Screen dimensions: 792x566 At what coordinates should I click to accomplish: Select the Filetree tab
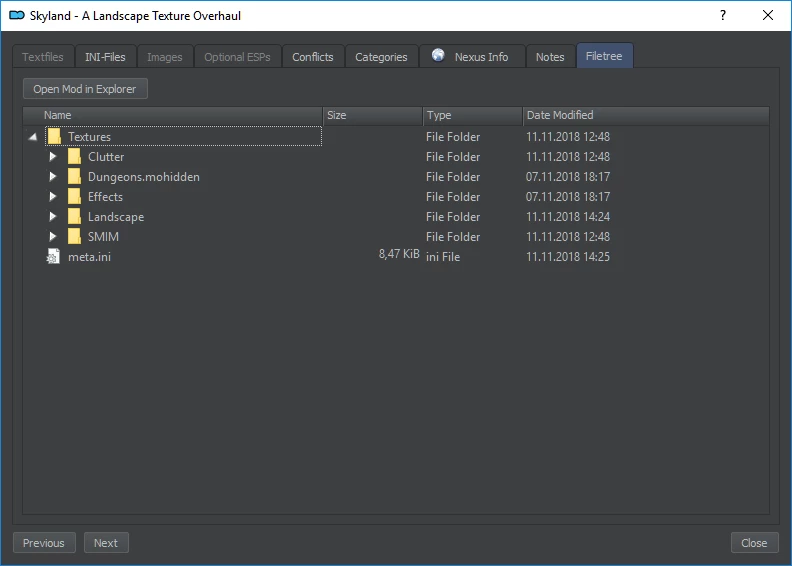click(x=604, y=56)
